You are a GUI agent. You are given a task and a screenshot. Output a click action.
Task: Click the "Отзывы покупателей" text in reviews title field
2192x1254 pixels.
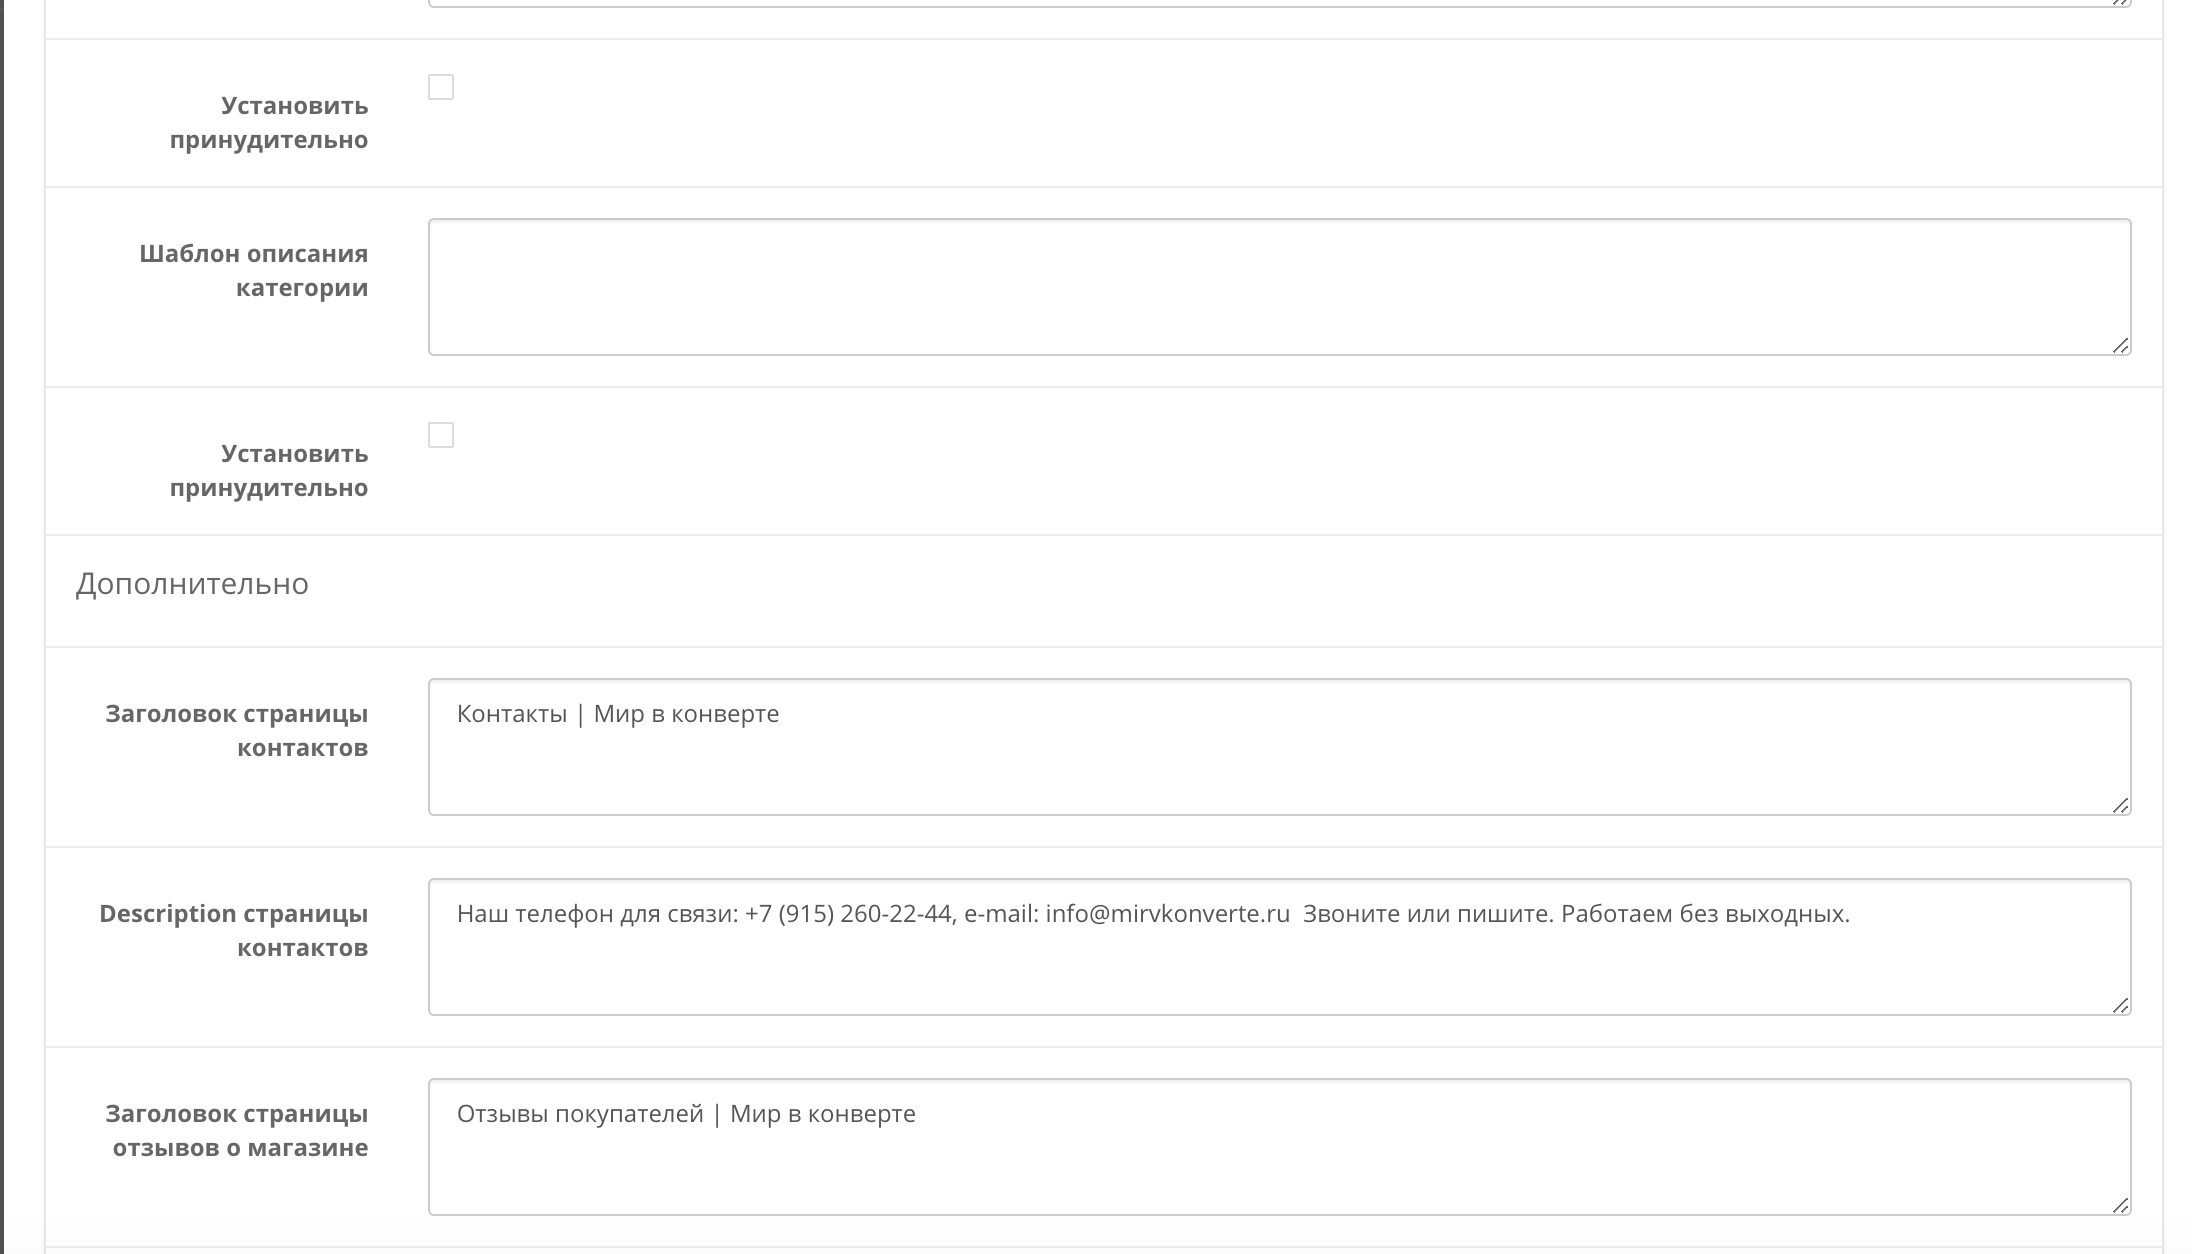580,1114
